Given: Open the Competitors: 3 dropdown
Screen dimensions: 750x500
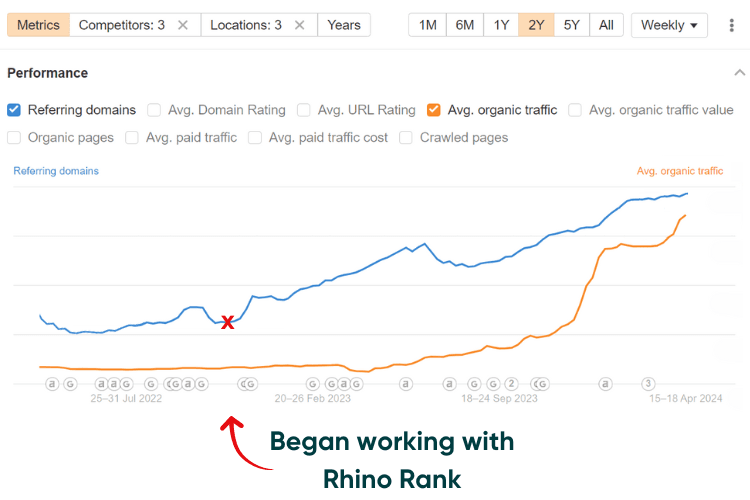Looking at the screenshot, I should [x=121, y=25].
